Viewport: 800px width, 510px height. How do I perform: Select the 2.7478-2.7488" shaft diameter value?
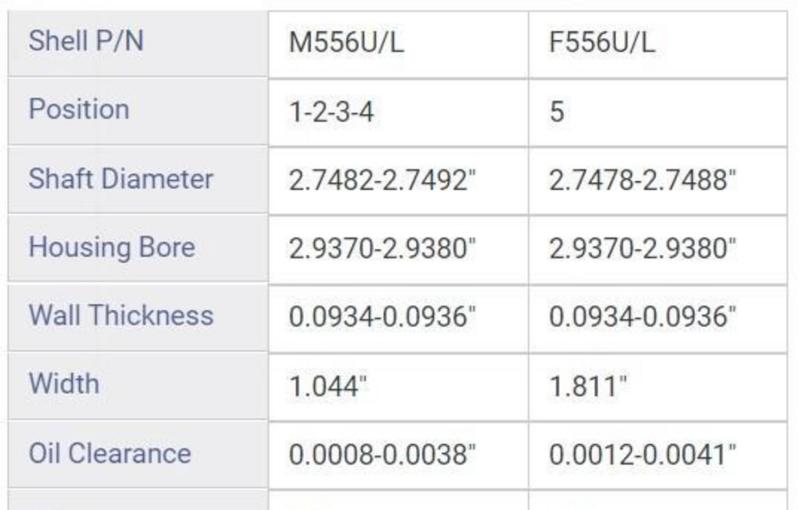[643, 181]
